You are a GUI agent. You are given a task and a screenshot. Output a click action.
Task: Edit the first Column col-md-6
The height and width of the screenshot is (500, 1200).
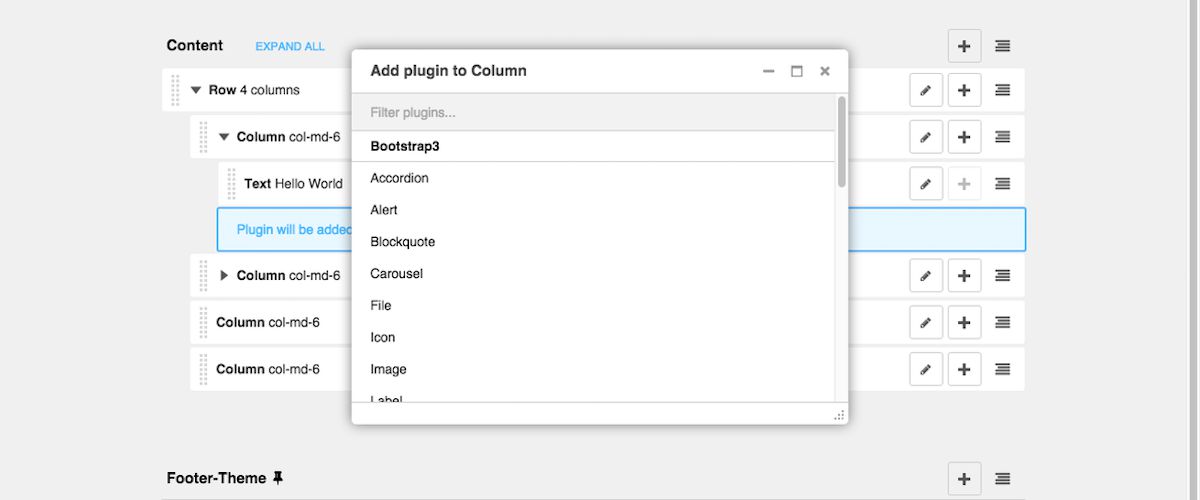[x=926, y=137]
